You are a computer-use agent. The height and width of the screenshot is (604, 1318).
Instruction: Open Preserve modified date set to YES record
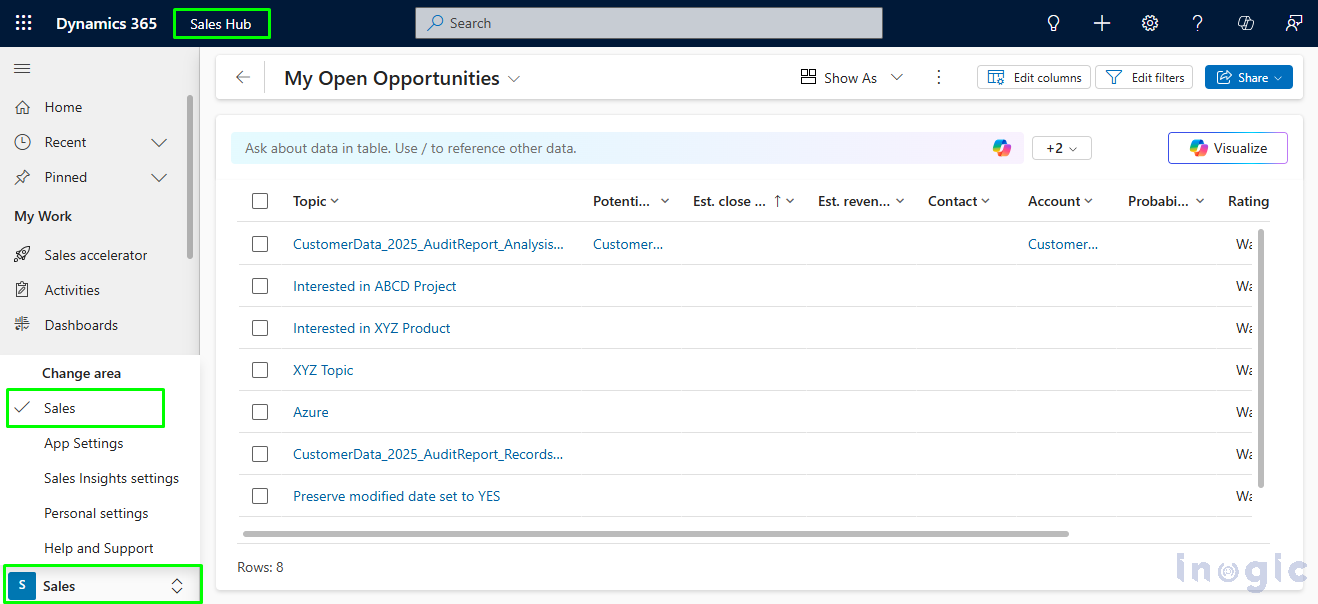pos(396,496)
